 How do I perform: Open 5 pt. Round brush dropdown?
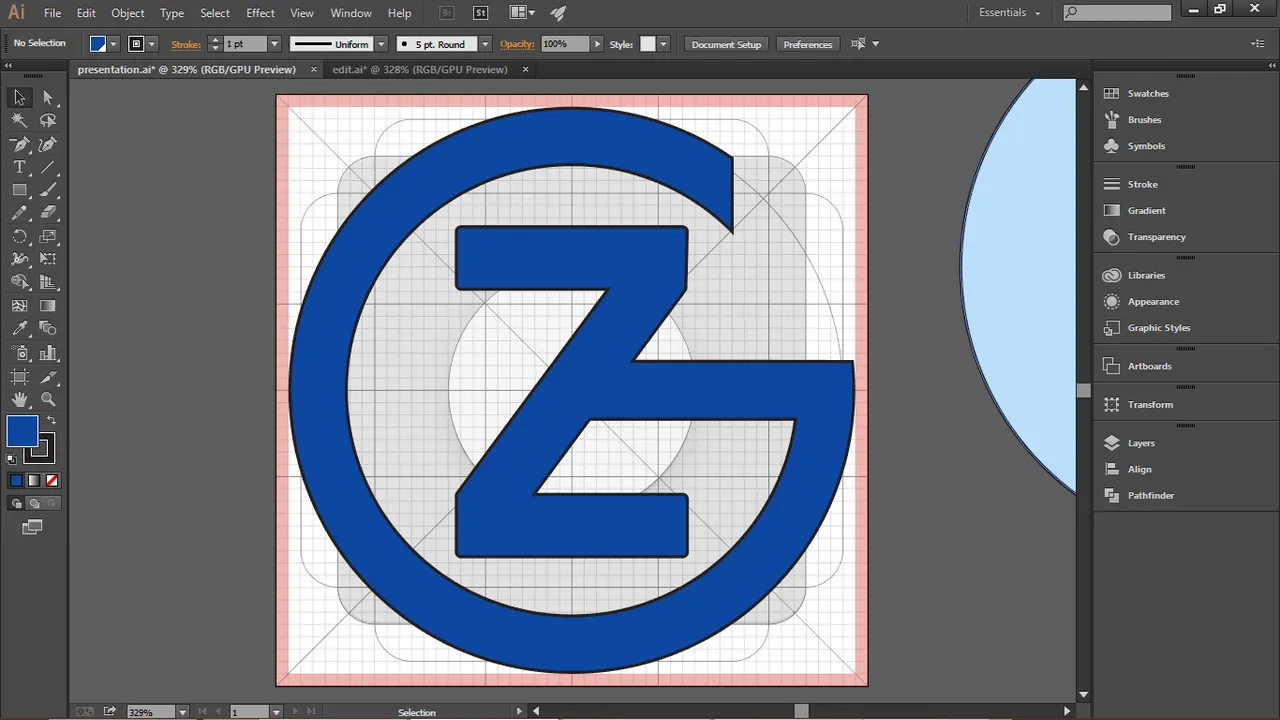coord(485,44)
